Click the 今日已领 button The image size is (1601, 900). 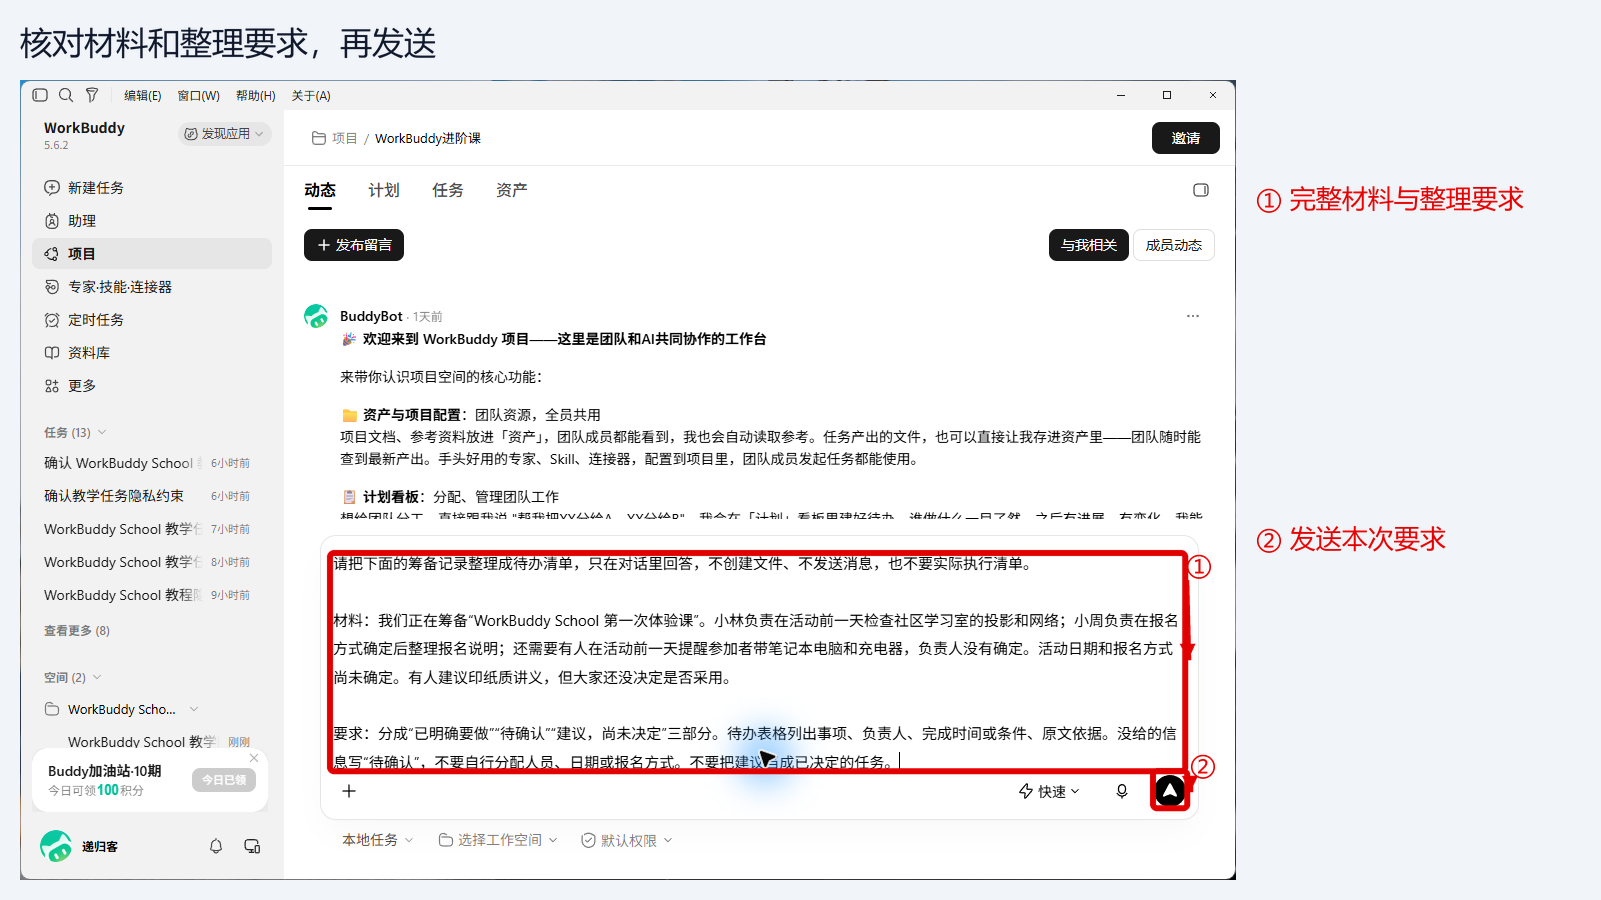coord(224,780)
